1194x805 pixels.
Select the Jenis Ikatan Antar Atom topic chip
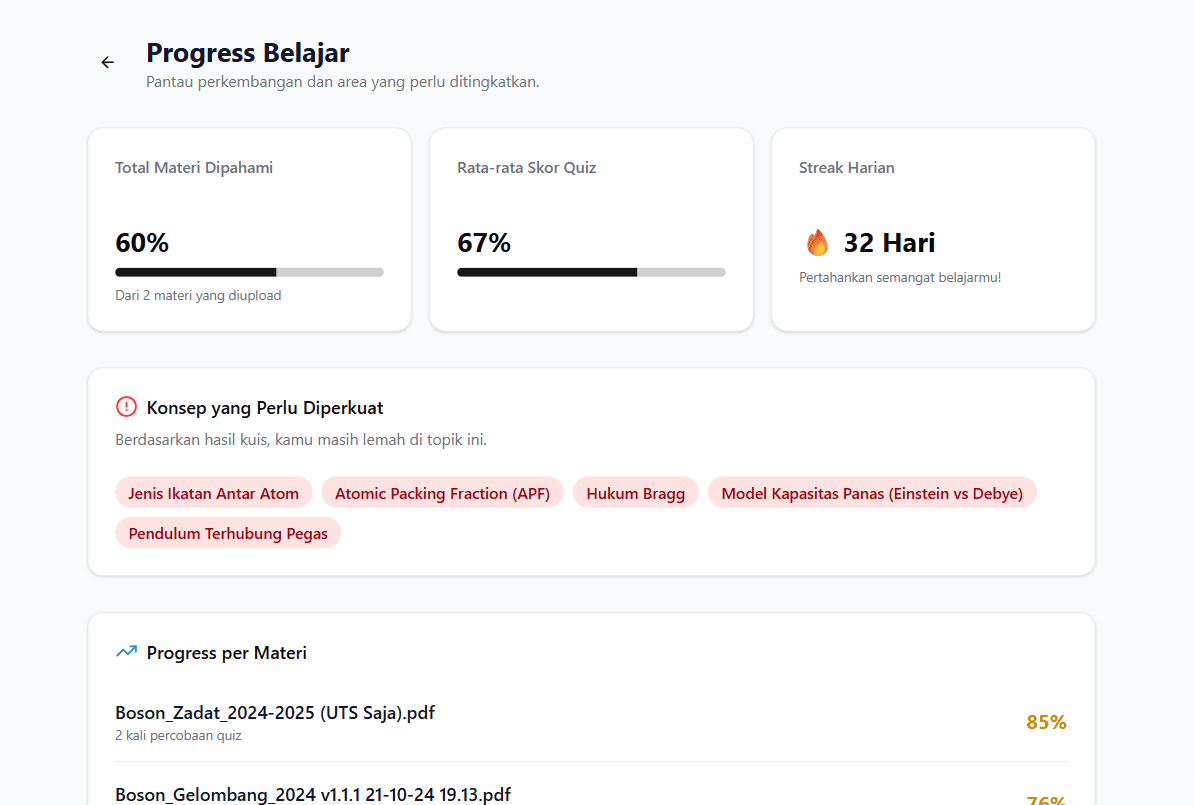[213, 492]
